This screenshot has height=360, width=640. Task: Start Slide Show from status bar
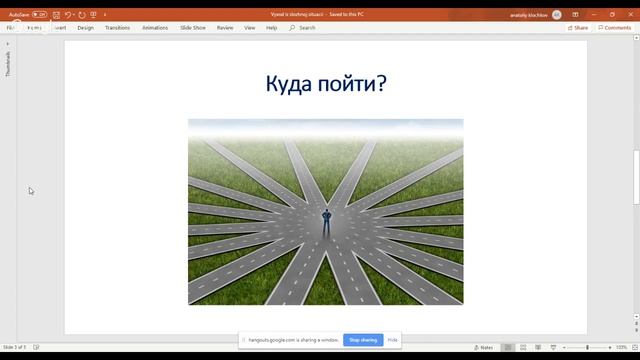pyautogui.click(x=553, y=347)
